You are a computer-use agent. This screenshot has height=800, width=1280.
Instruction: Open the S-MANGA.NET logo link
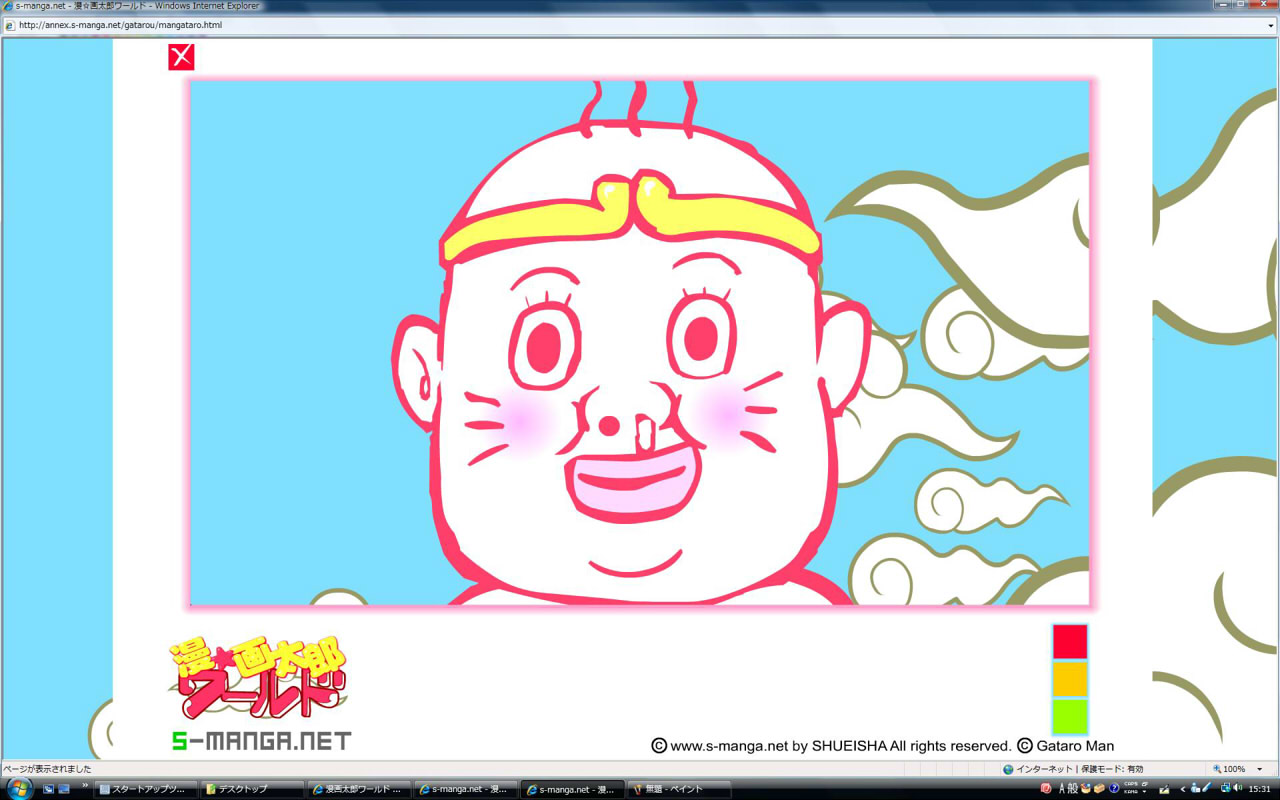[261, 741]
